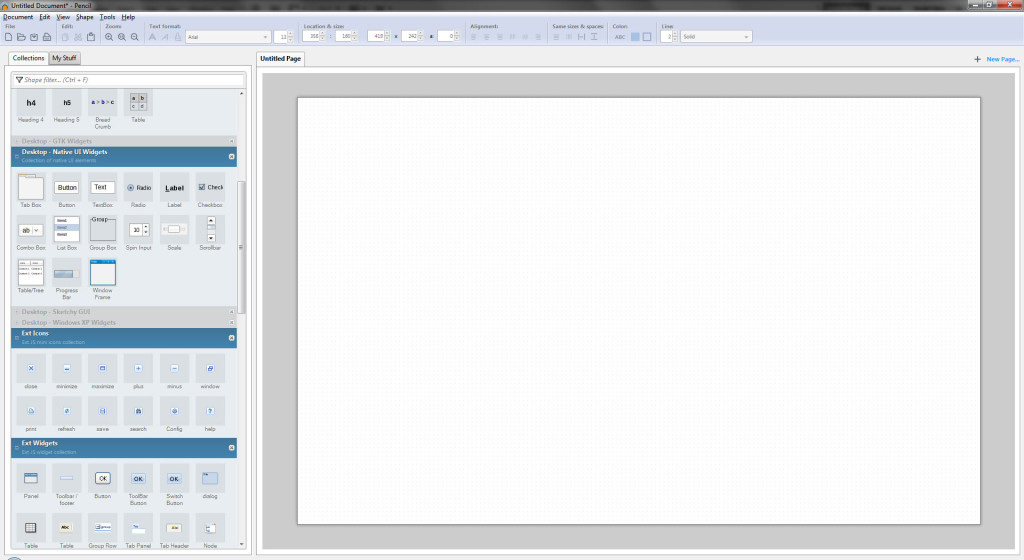Viewport: 1024px width, 560px height.
Task: Click the Paste clipboard toolbar icon
Action: [x=91, y=37]
